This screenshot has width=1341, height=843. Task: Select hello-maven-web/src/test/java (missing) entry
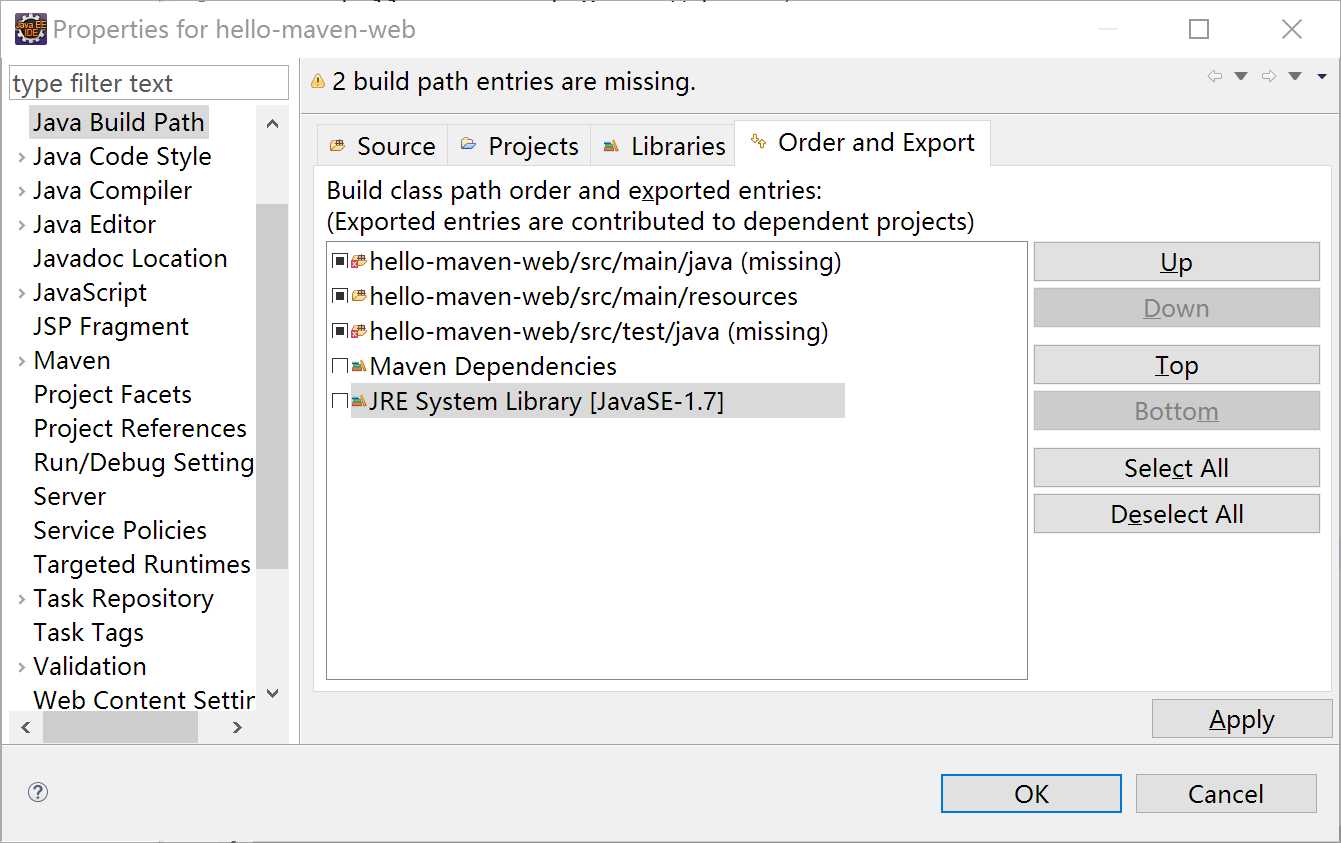tap(599, 332)
